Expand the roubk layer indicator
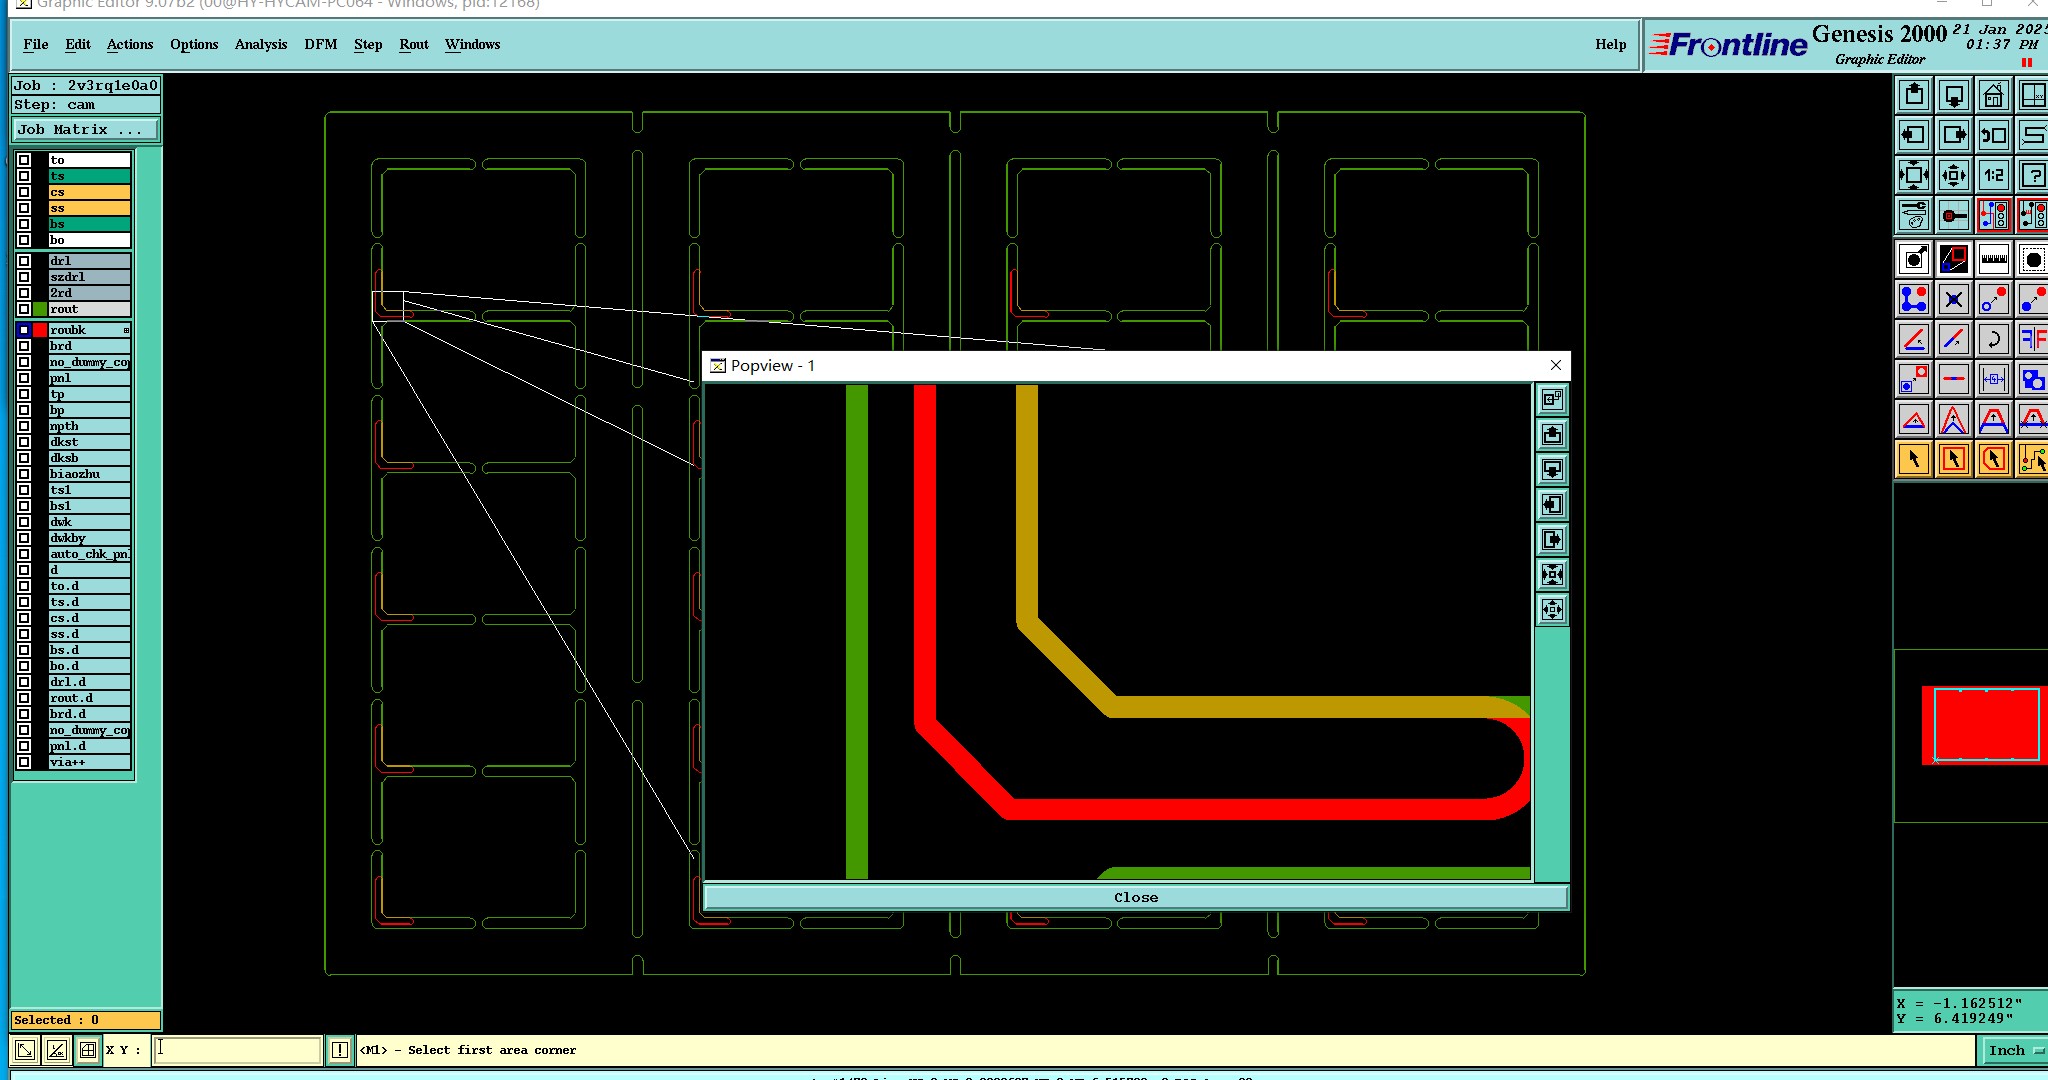2048x1080 pixels. pos(126,330)
